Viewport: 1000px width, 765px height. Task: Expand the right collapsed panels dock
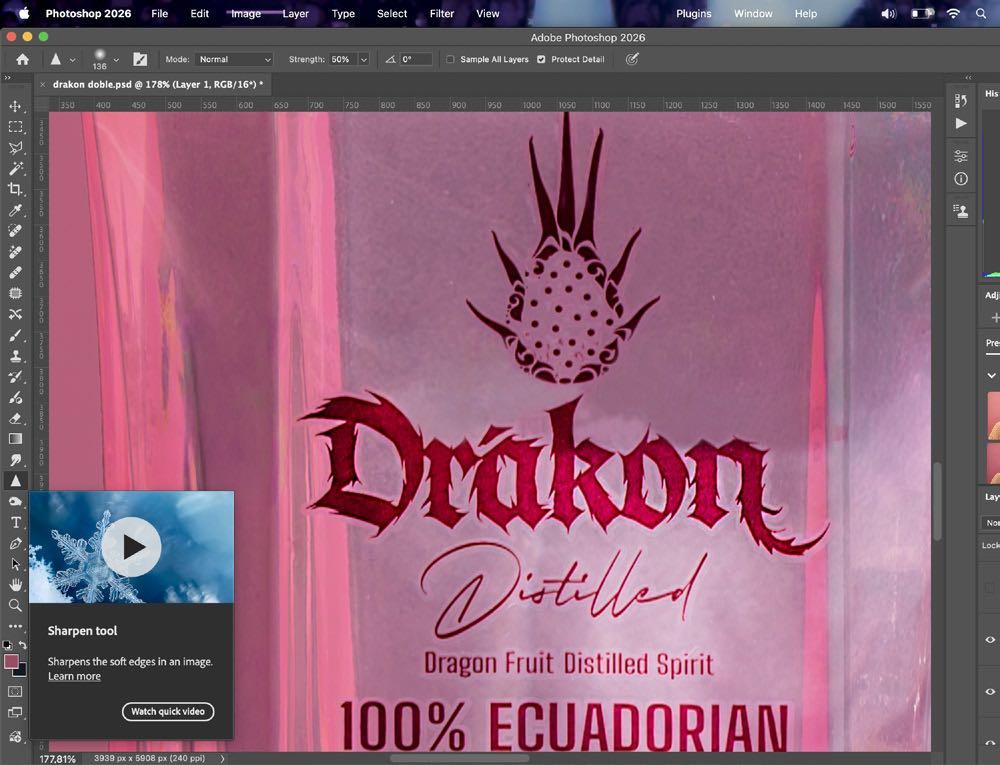click(x=968, y=78)
